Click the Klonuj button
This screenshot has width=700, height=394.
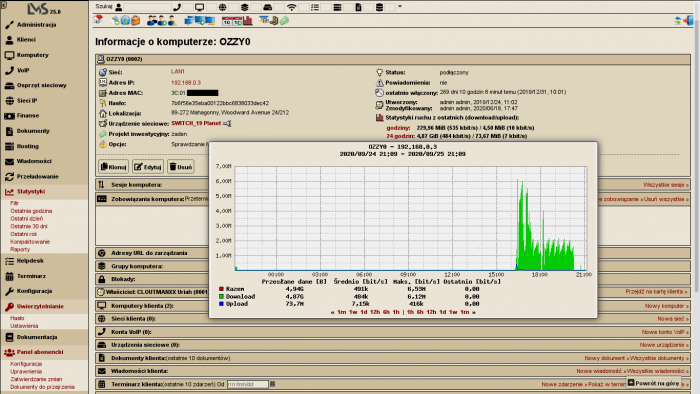pos(113,167)
